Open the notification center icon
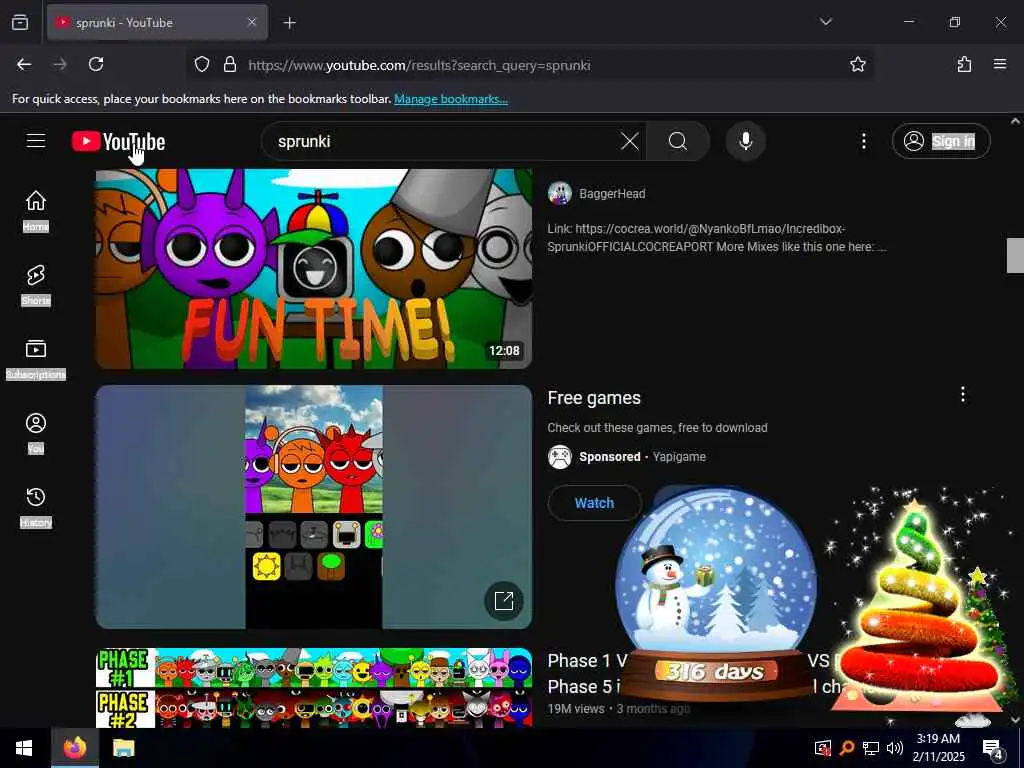Screen dimensions: 1024x768 click(992, 748)
